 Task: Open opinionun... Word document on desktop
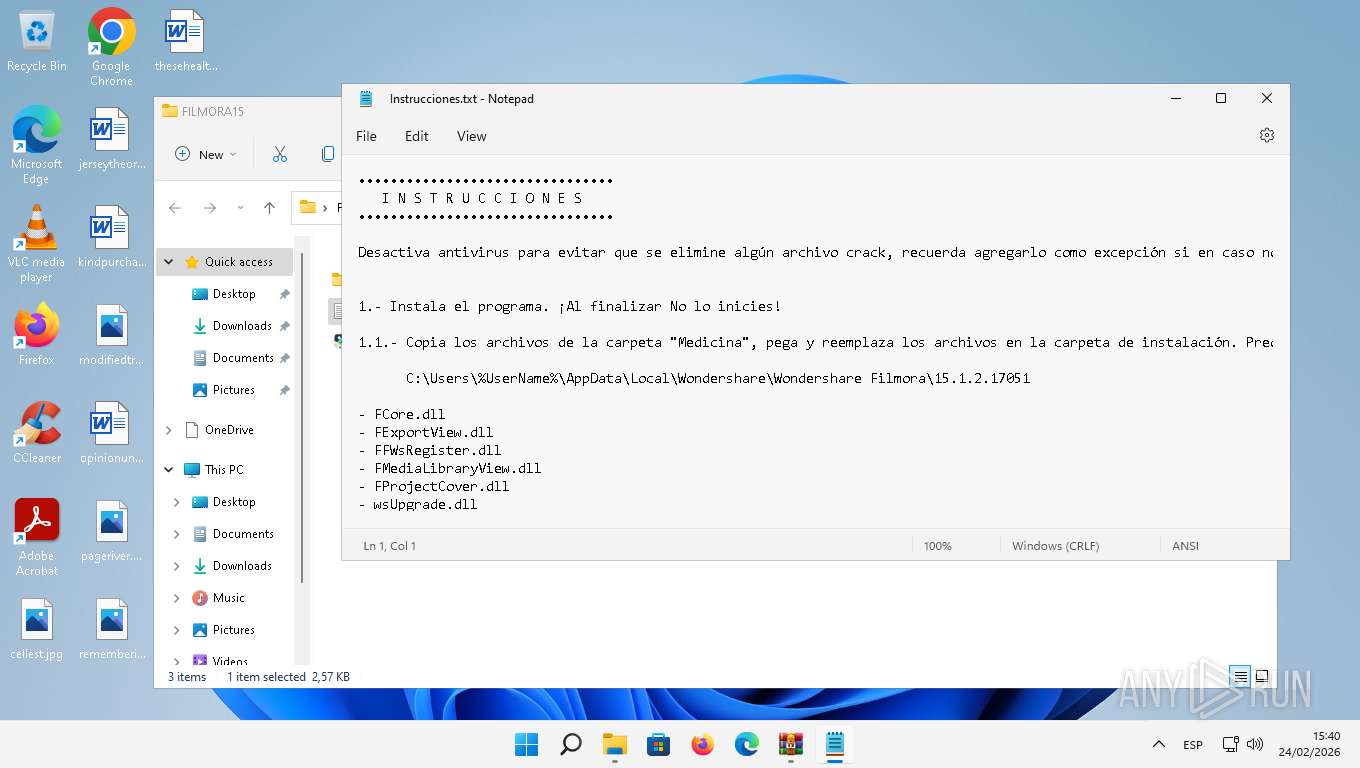[111, 432]
